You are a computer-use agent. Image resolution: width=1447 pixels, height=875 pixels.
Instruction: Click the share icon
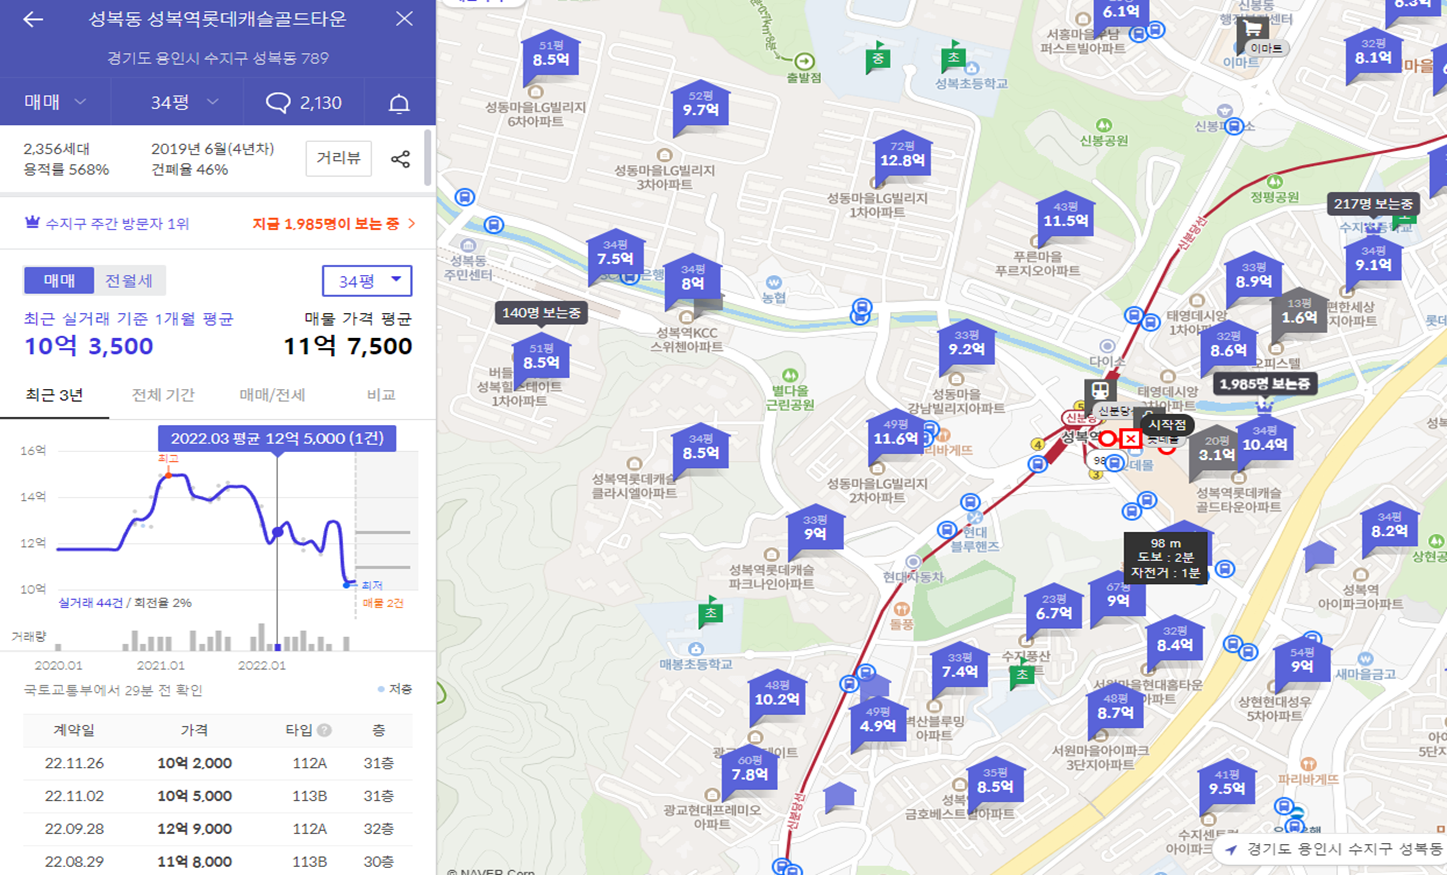click(400, 159)
